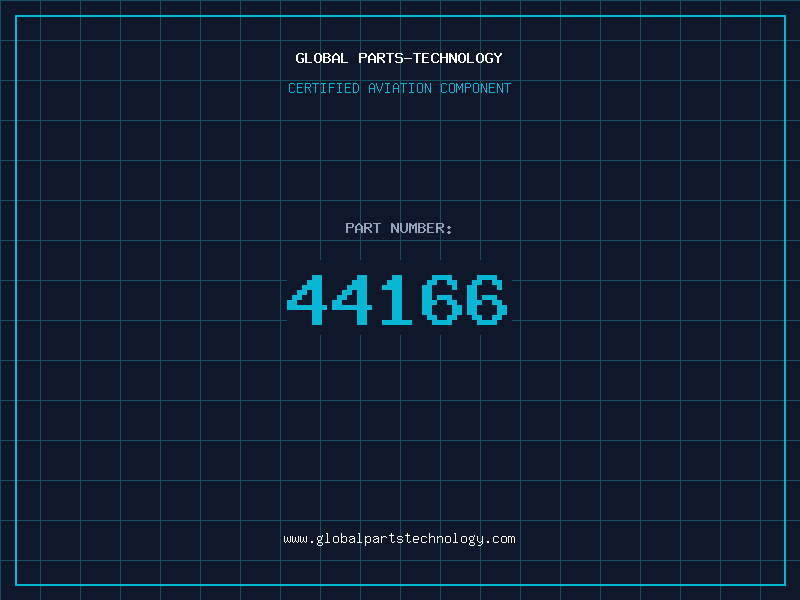Open the www.globalpartstechnology.com link
Image resolution: width=800 pixels, height=600 pixels.
[x=399, y=539]
